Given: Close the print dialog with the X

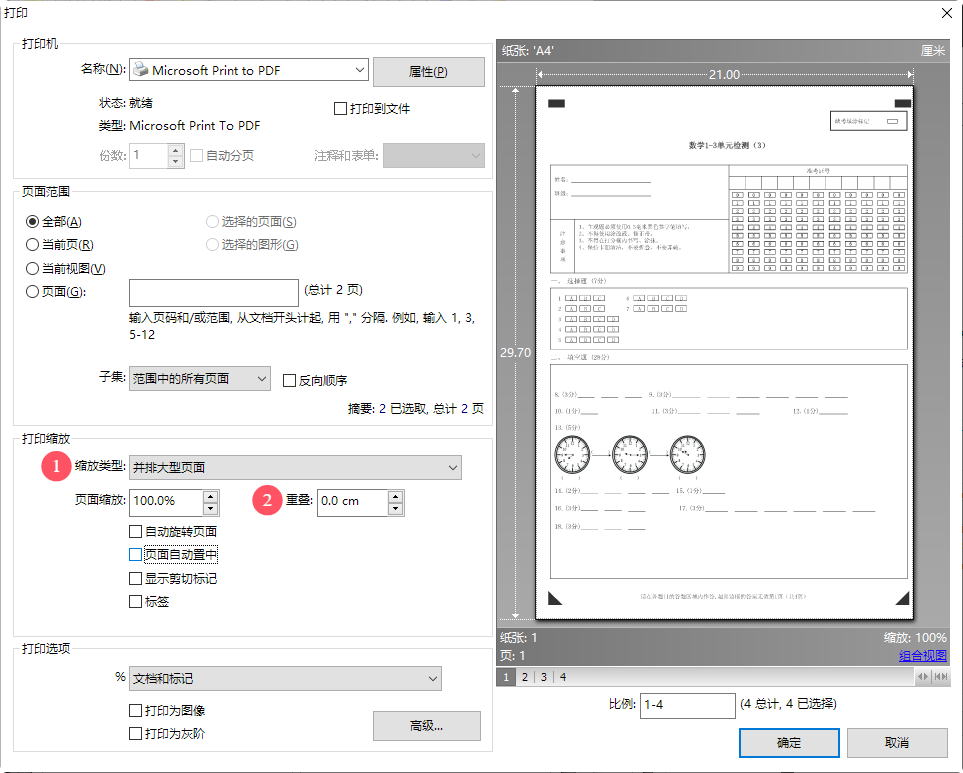Looking at the screenshot, I should [945, 13].
